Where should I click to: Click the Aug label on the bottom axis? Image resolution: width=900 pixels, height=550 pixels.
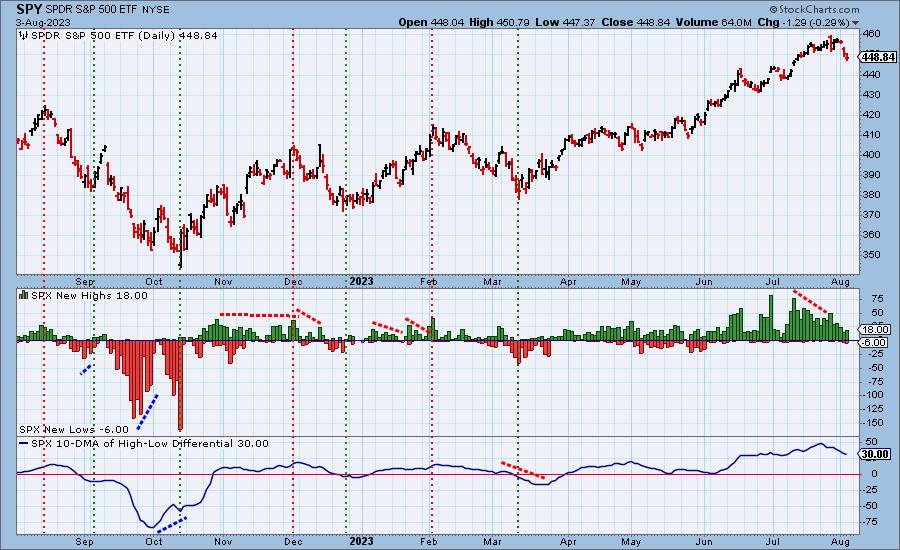pyautogui.click(x=840, y=541)
